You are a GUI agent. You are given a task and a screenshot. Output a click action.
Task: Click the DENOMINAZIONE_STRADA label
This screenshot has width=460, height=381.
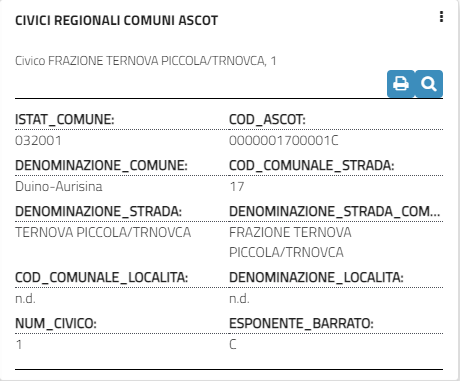coord(98,212)
